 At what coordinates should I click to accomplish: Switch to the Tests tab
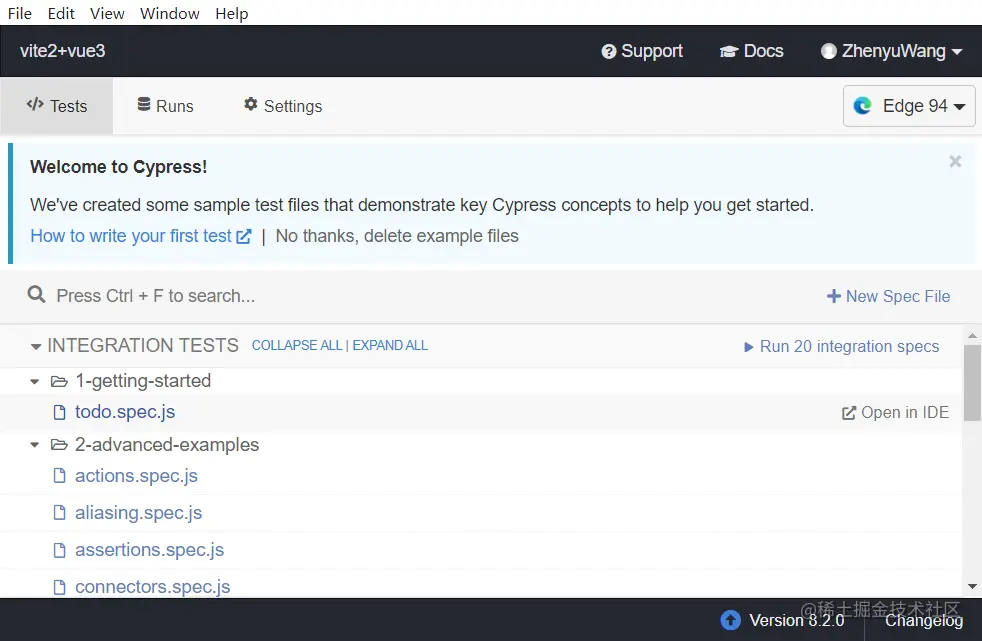point(57,106)
